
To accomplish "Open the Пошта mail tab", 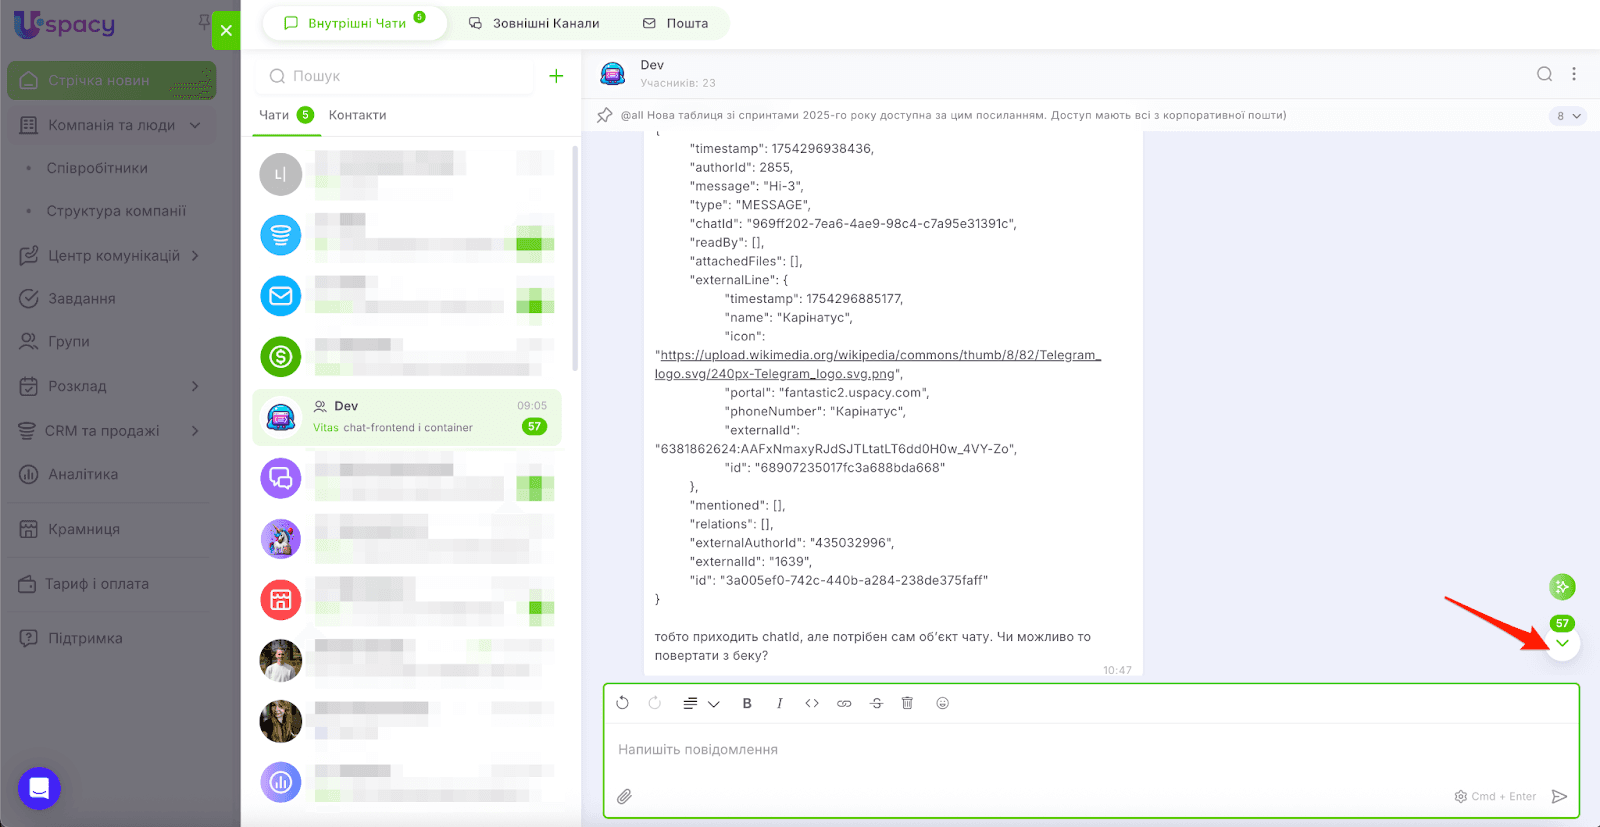I will [x=675, y=23].
